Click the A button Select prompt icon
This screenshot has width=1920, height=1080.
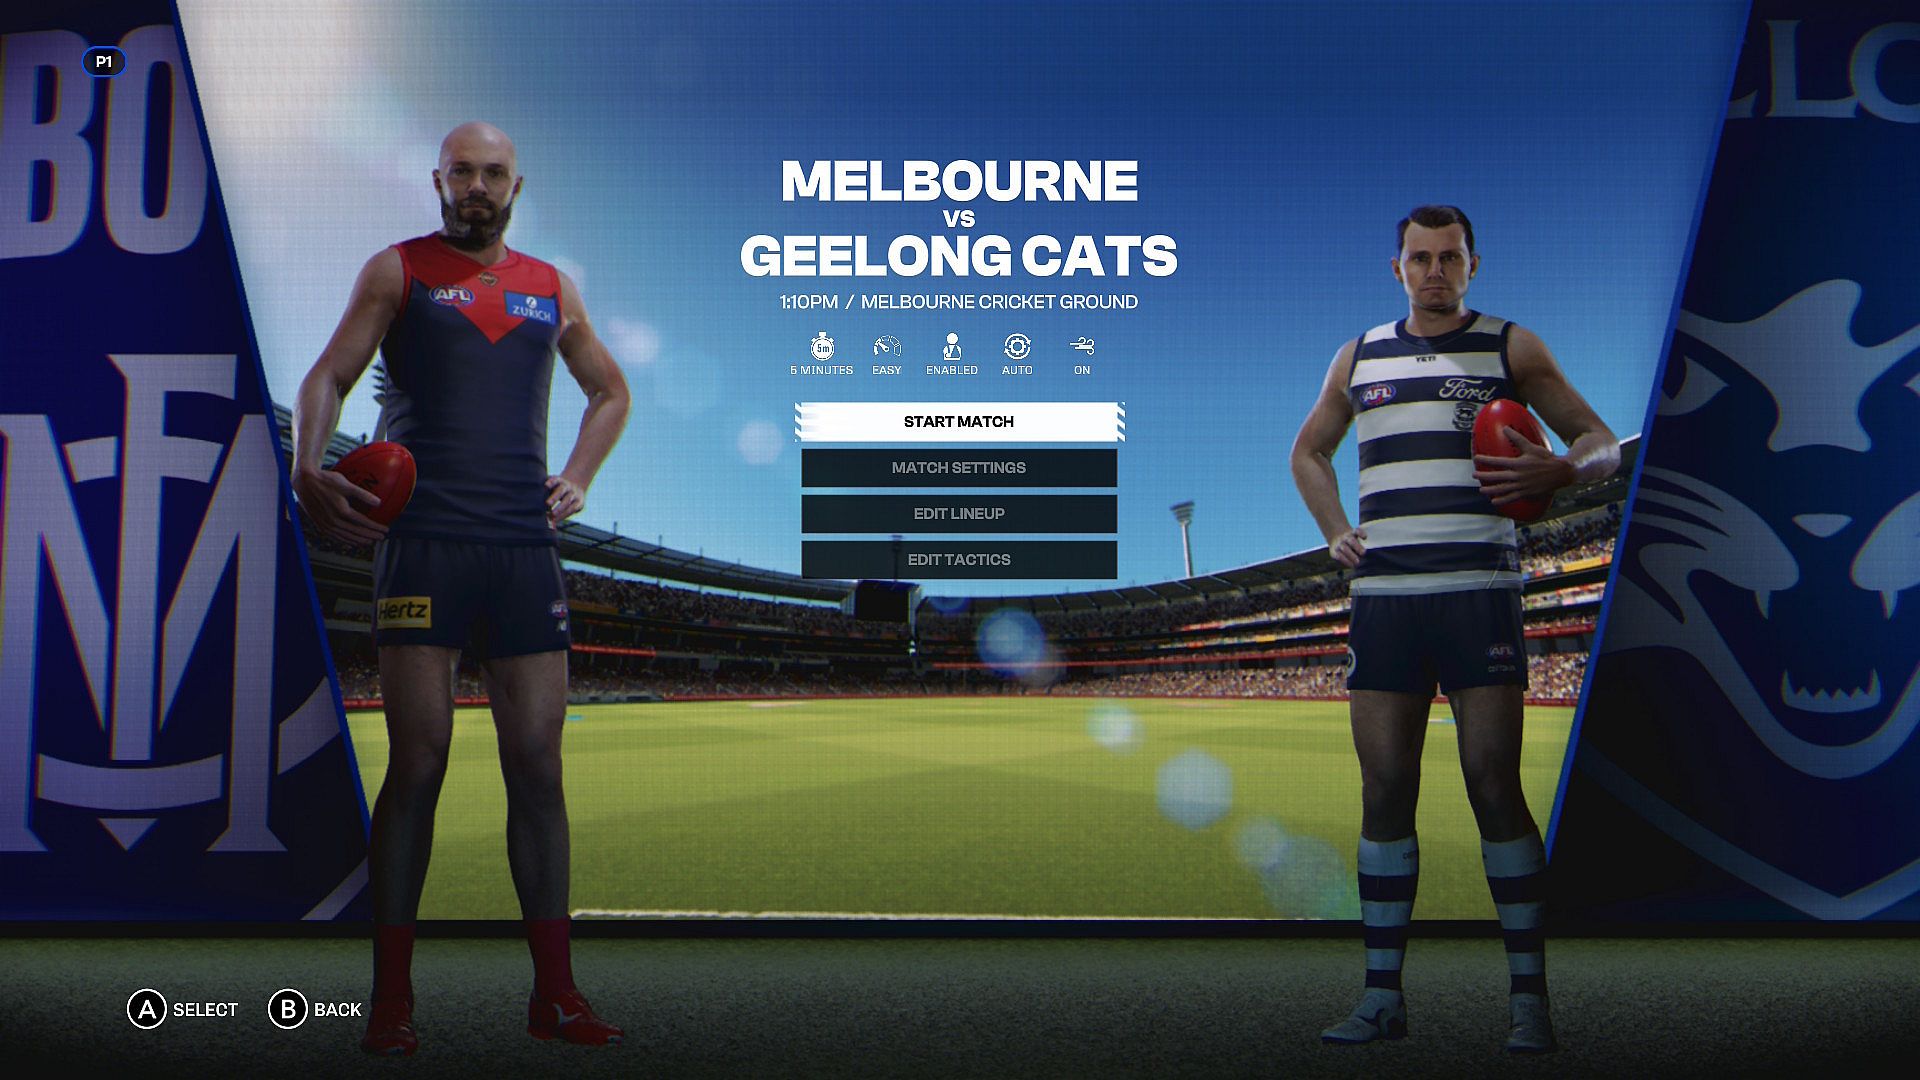coord(146,1009)
